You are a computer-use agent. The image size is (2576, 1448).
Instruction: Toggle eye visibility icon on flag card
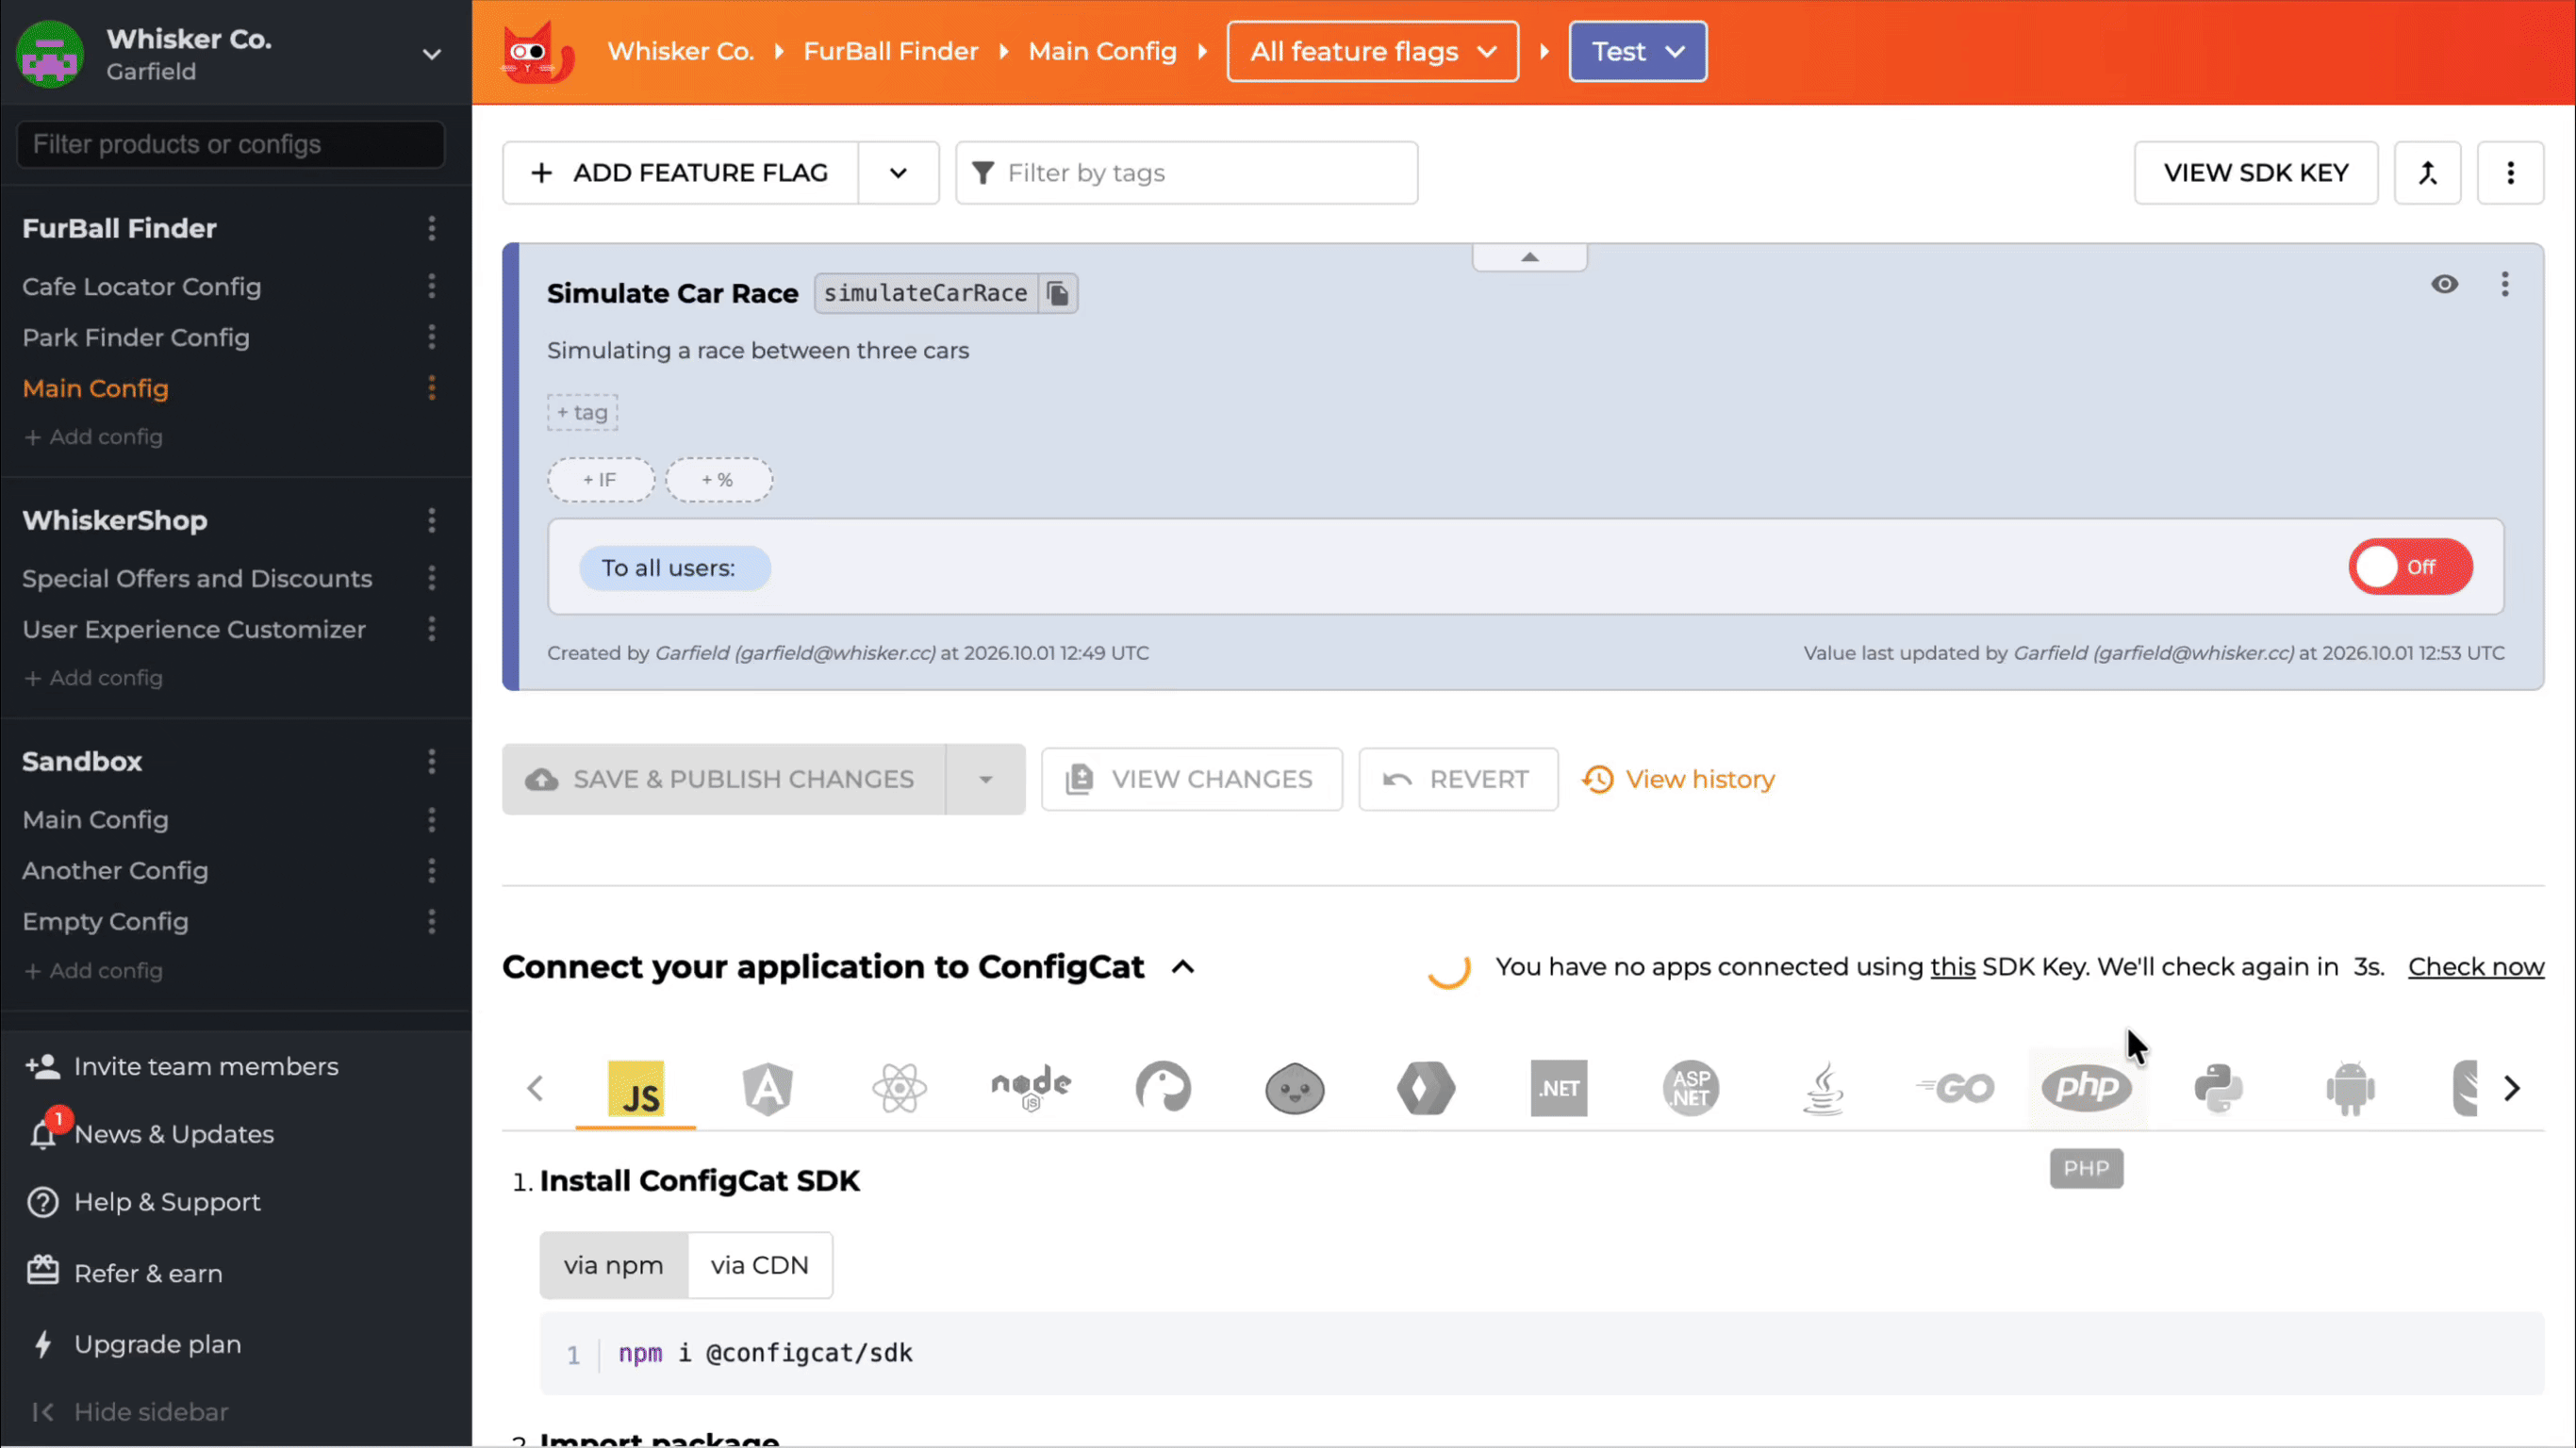(x=2445, y=284)
